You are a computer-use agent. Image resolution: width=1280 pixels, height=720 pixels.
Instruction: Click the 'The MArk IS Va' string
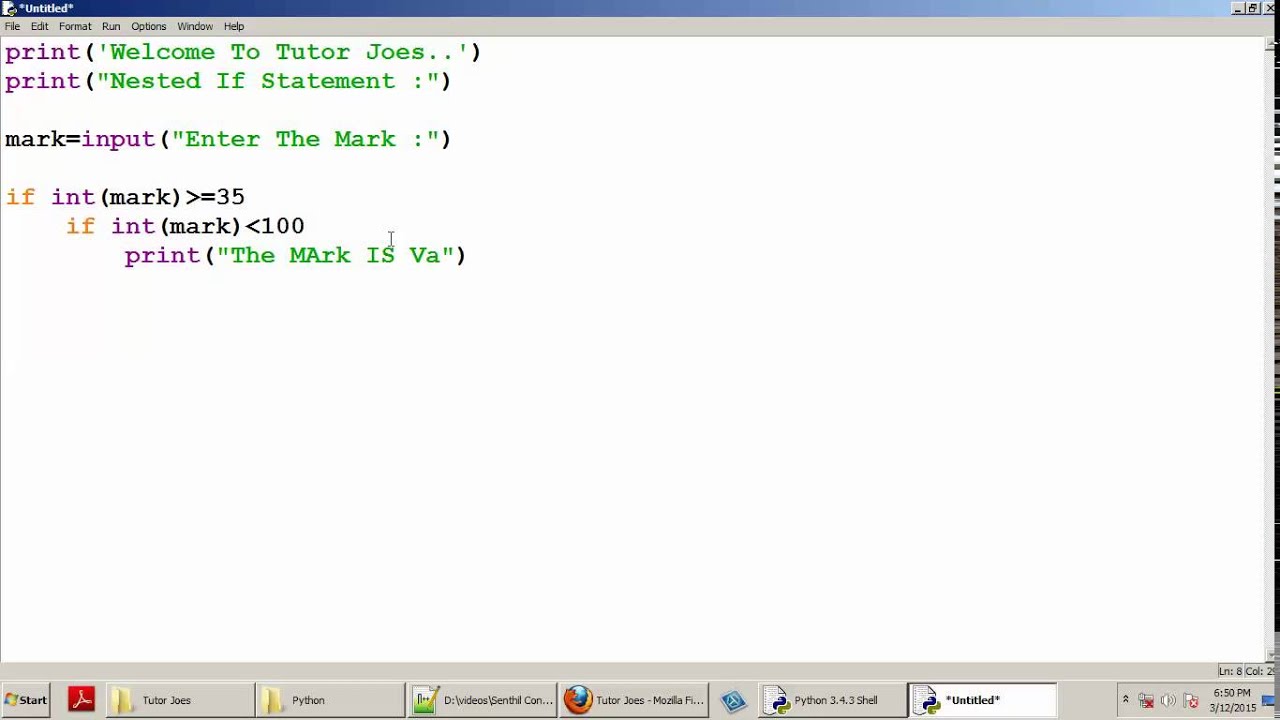pos(335,255)
